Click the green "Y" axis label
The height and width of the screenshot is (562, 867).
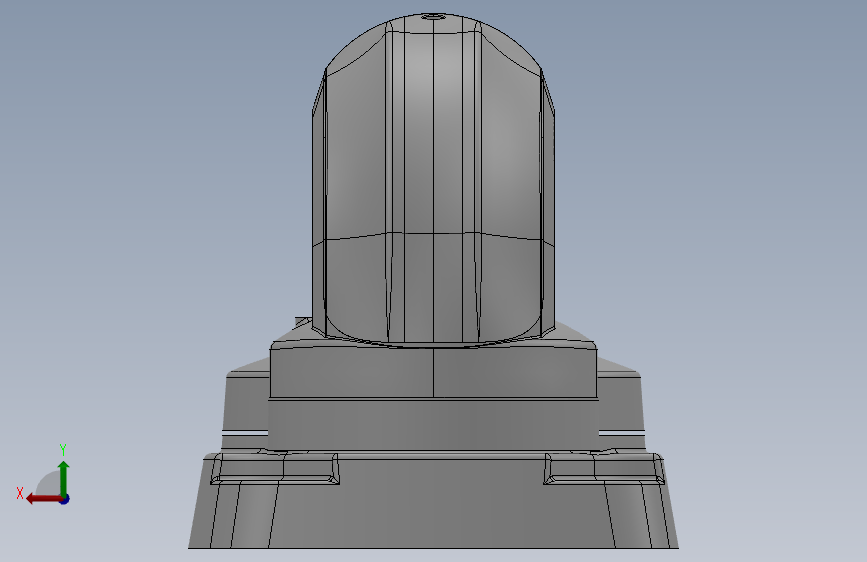pos(63,449)
